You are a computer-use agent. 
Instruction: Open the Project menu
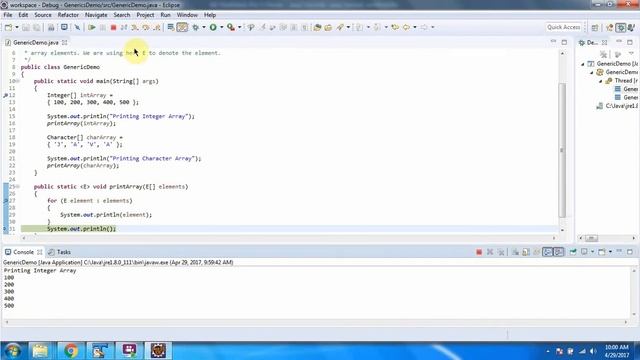145,15
